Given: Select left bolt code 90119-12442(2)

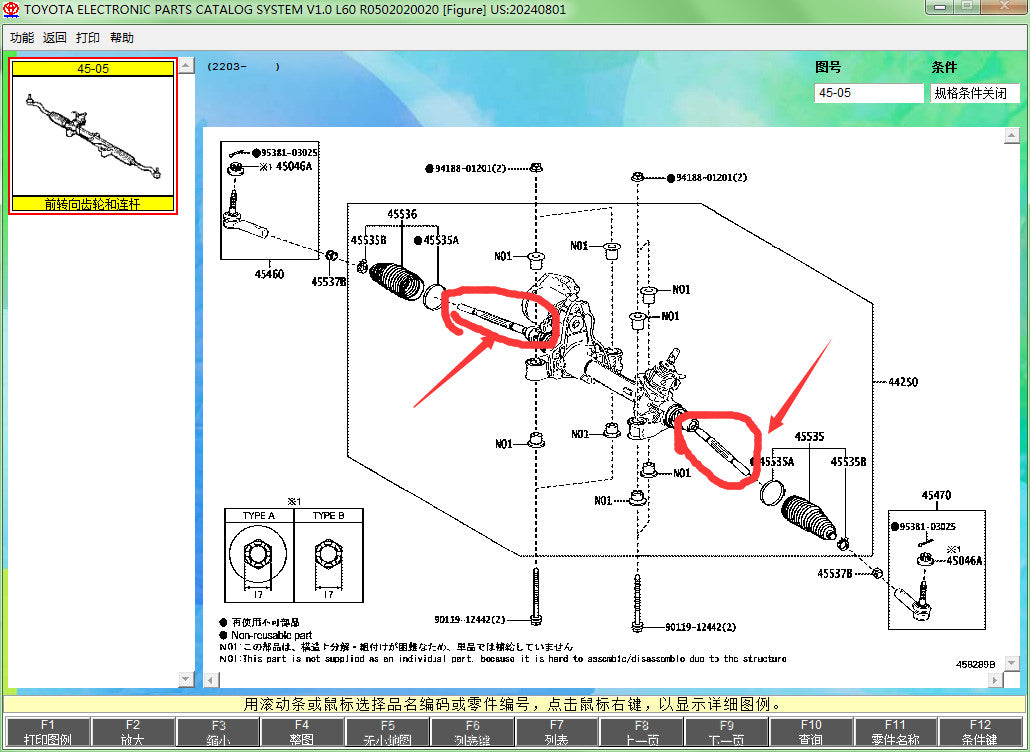Looking at the screenshot, I should click(470, 619).
